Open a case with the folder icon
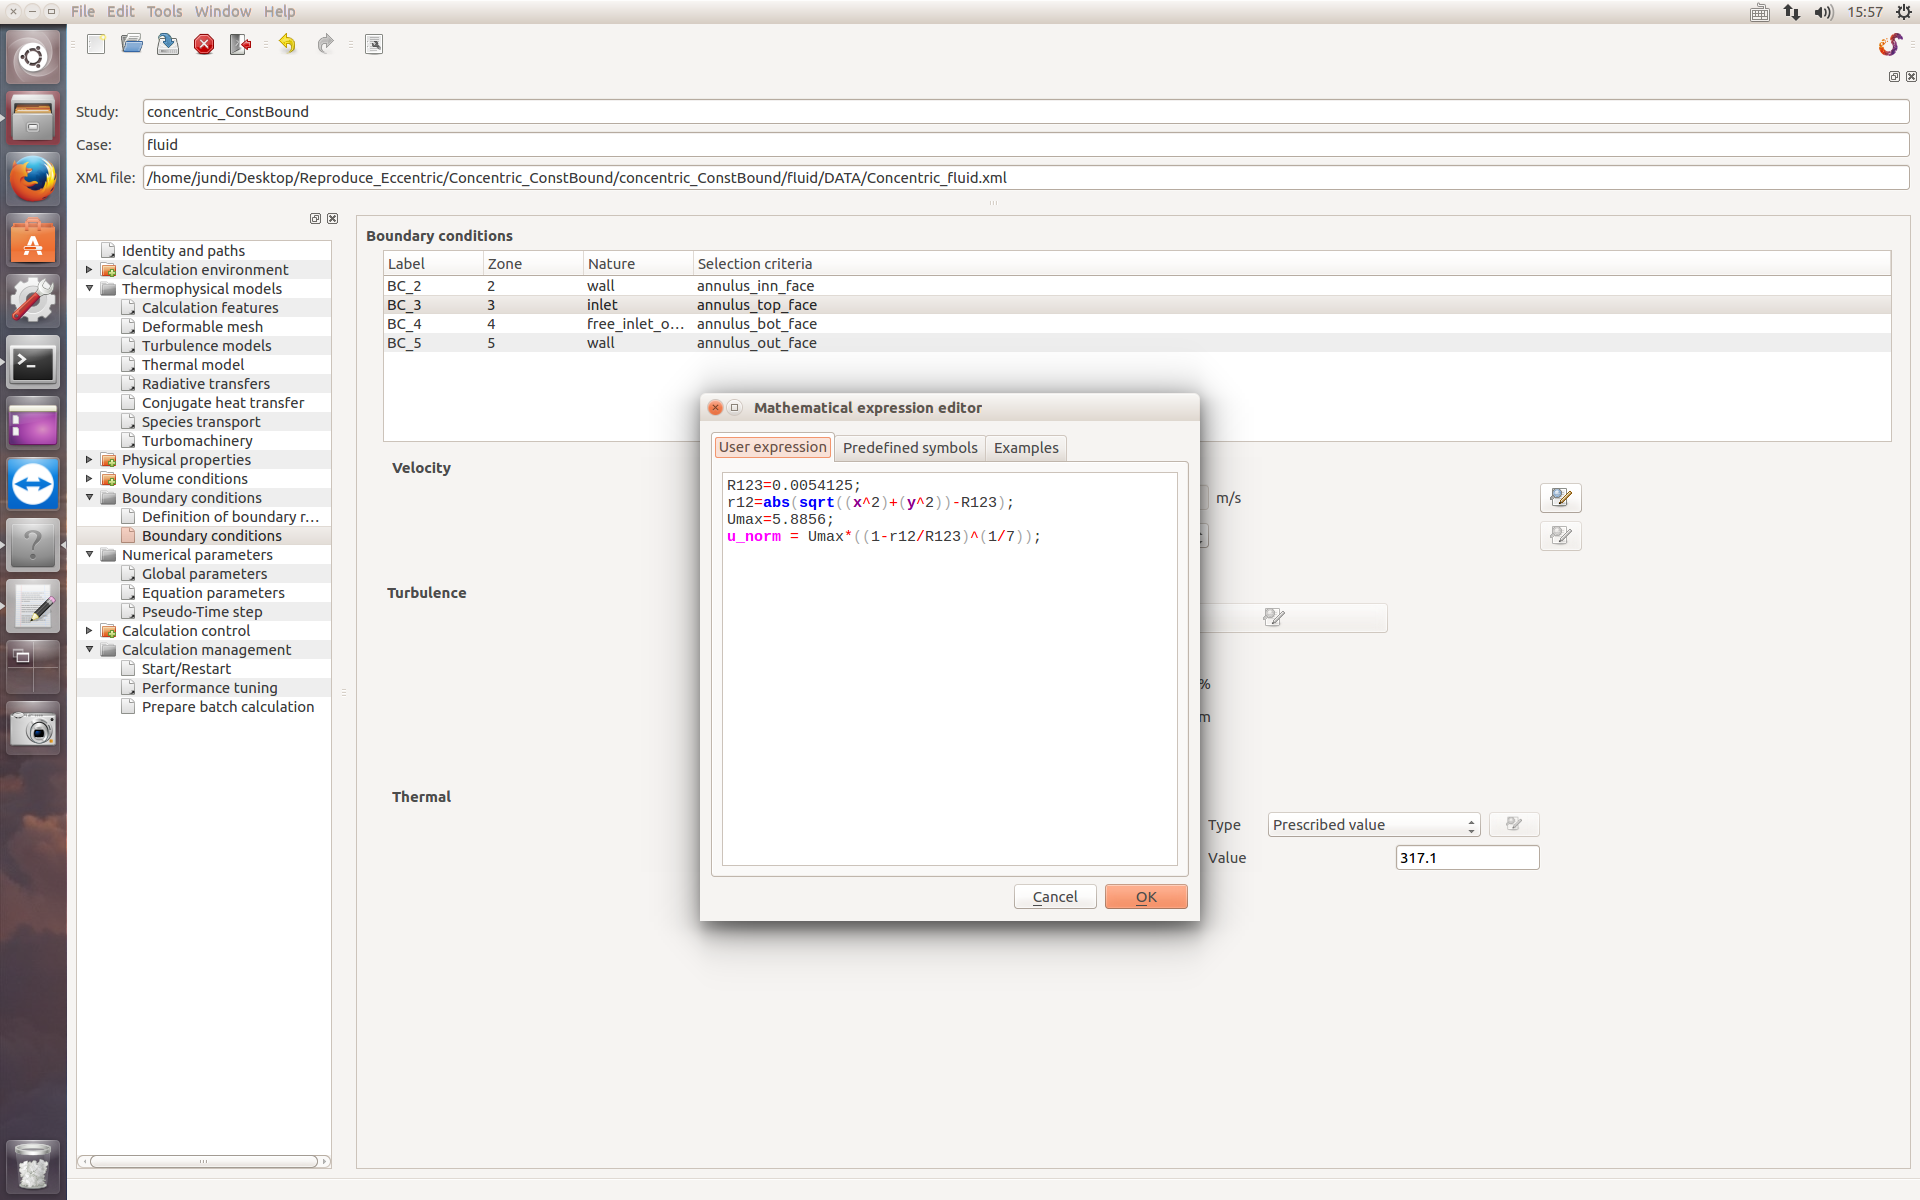Image resolution: width=1920 pixels, height=1200 pixels. pyautogui.click(x=132, y=44)
